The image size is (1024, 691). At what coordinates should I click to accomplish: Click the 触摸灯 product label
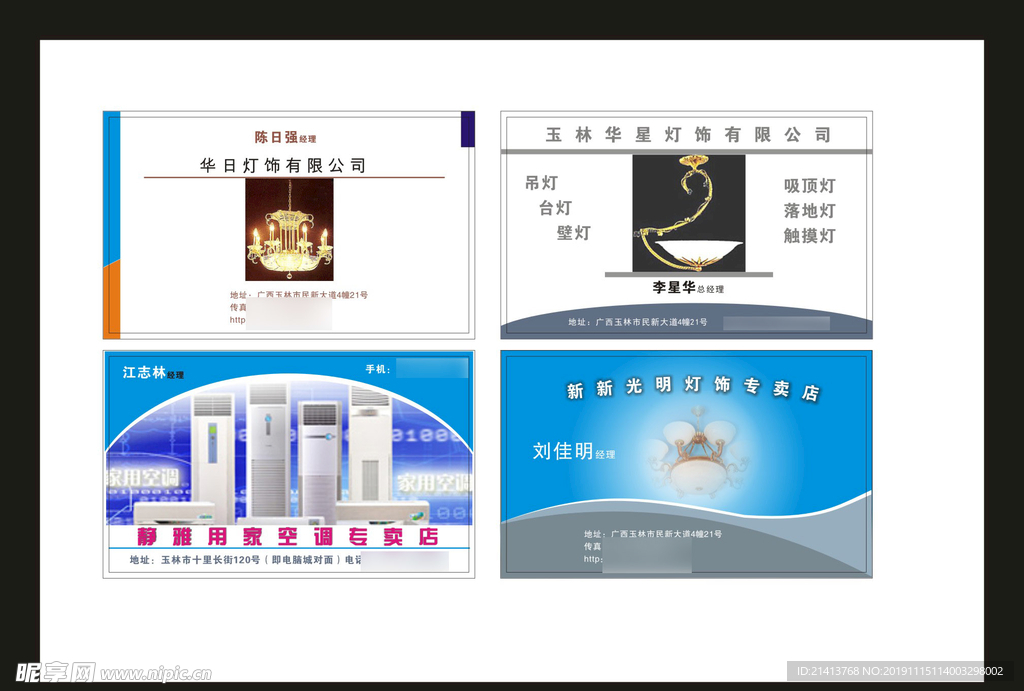pos(809,236)
